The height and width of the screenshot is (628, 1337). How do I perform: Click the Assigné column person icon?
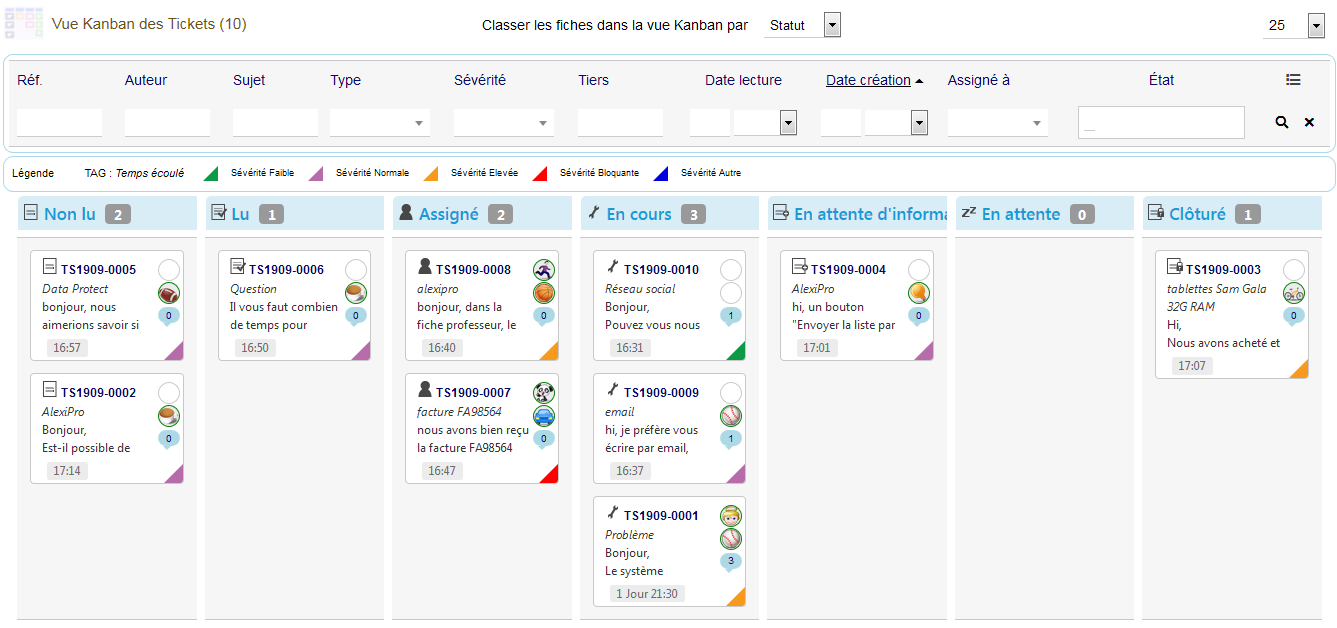click(x=406, y=213)
